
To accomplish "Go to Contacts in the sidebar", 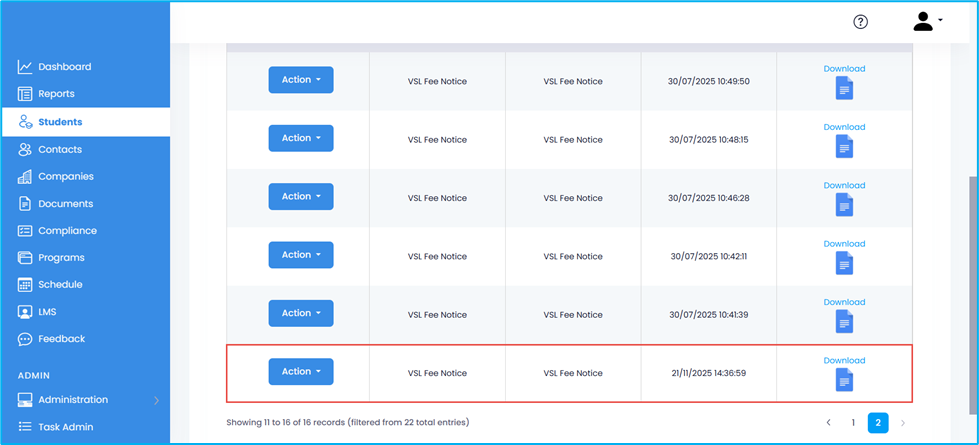I will coord(60,150).
